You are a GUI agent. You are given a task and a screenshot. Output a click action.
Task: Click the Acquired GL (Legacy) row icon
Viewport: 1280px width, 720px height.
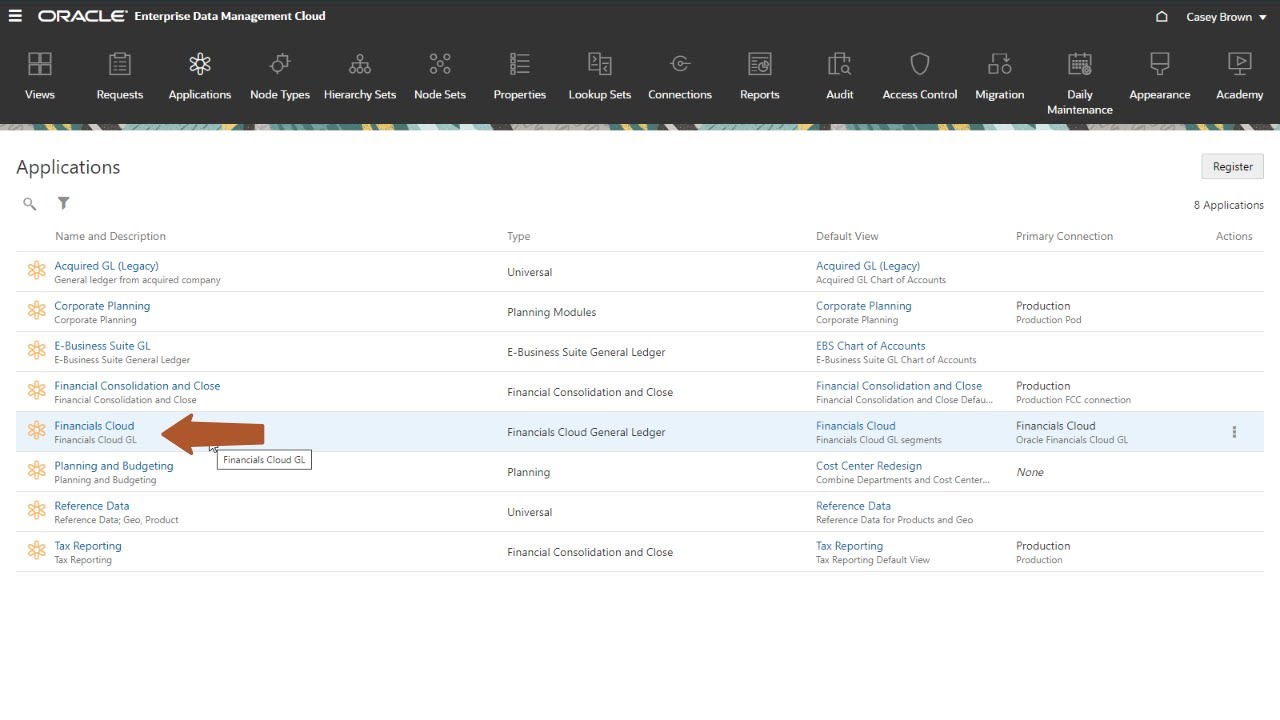(37, 270)
